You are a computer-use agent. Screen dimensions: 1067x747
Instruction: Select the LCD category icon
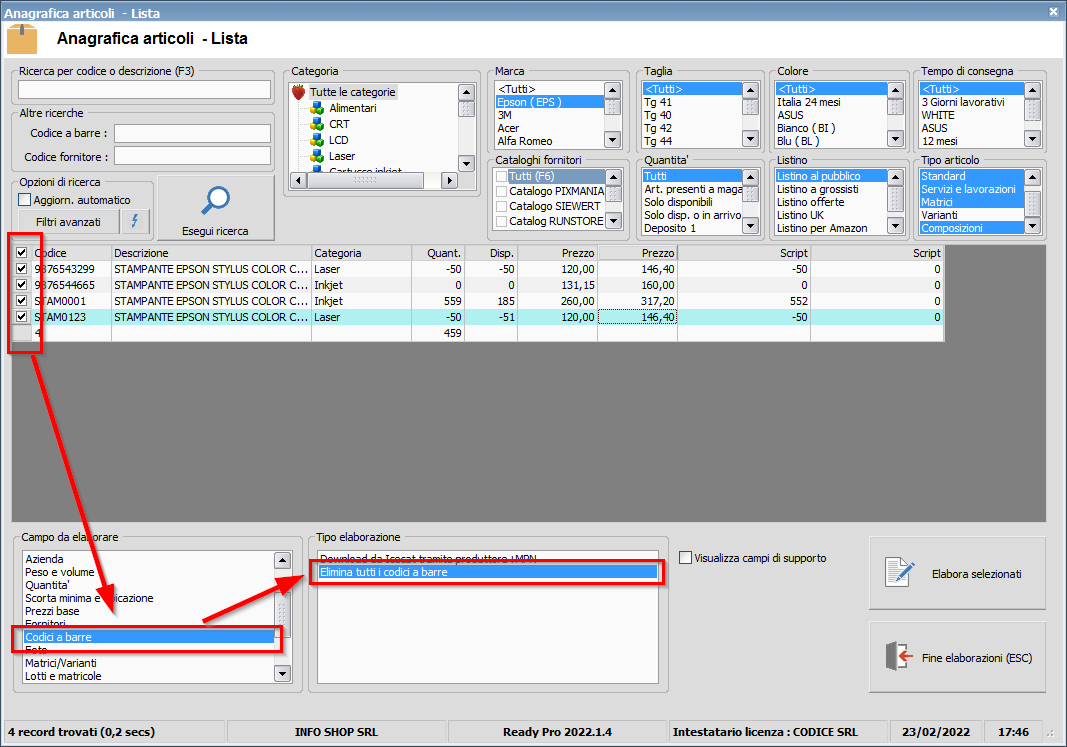click(316, 140)
